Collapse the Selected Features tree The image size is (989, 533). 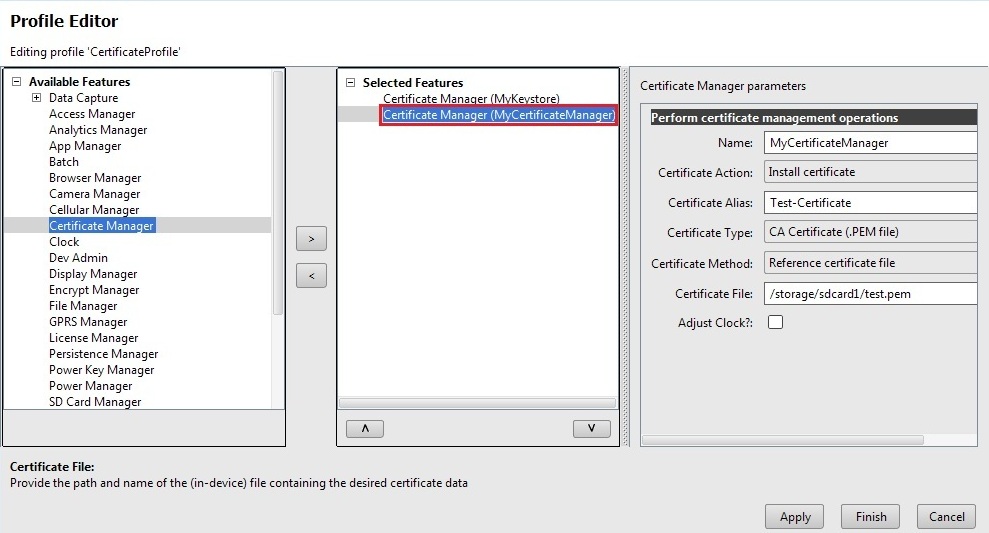(350, 83)
